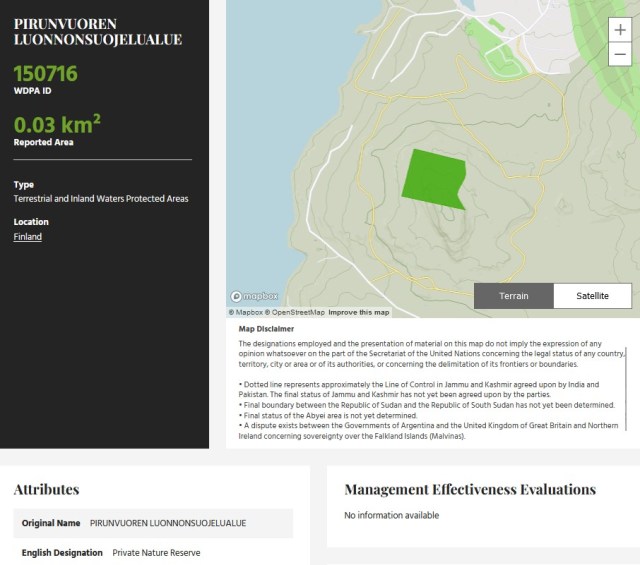Click the WDPA ID number 150716
The image size is (640, 565).
pyautogui.click(x=45, y=74)
